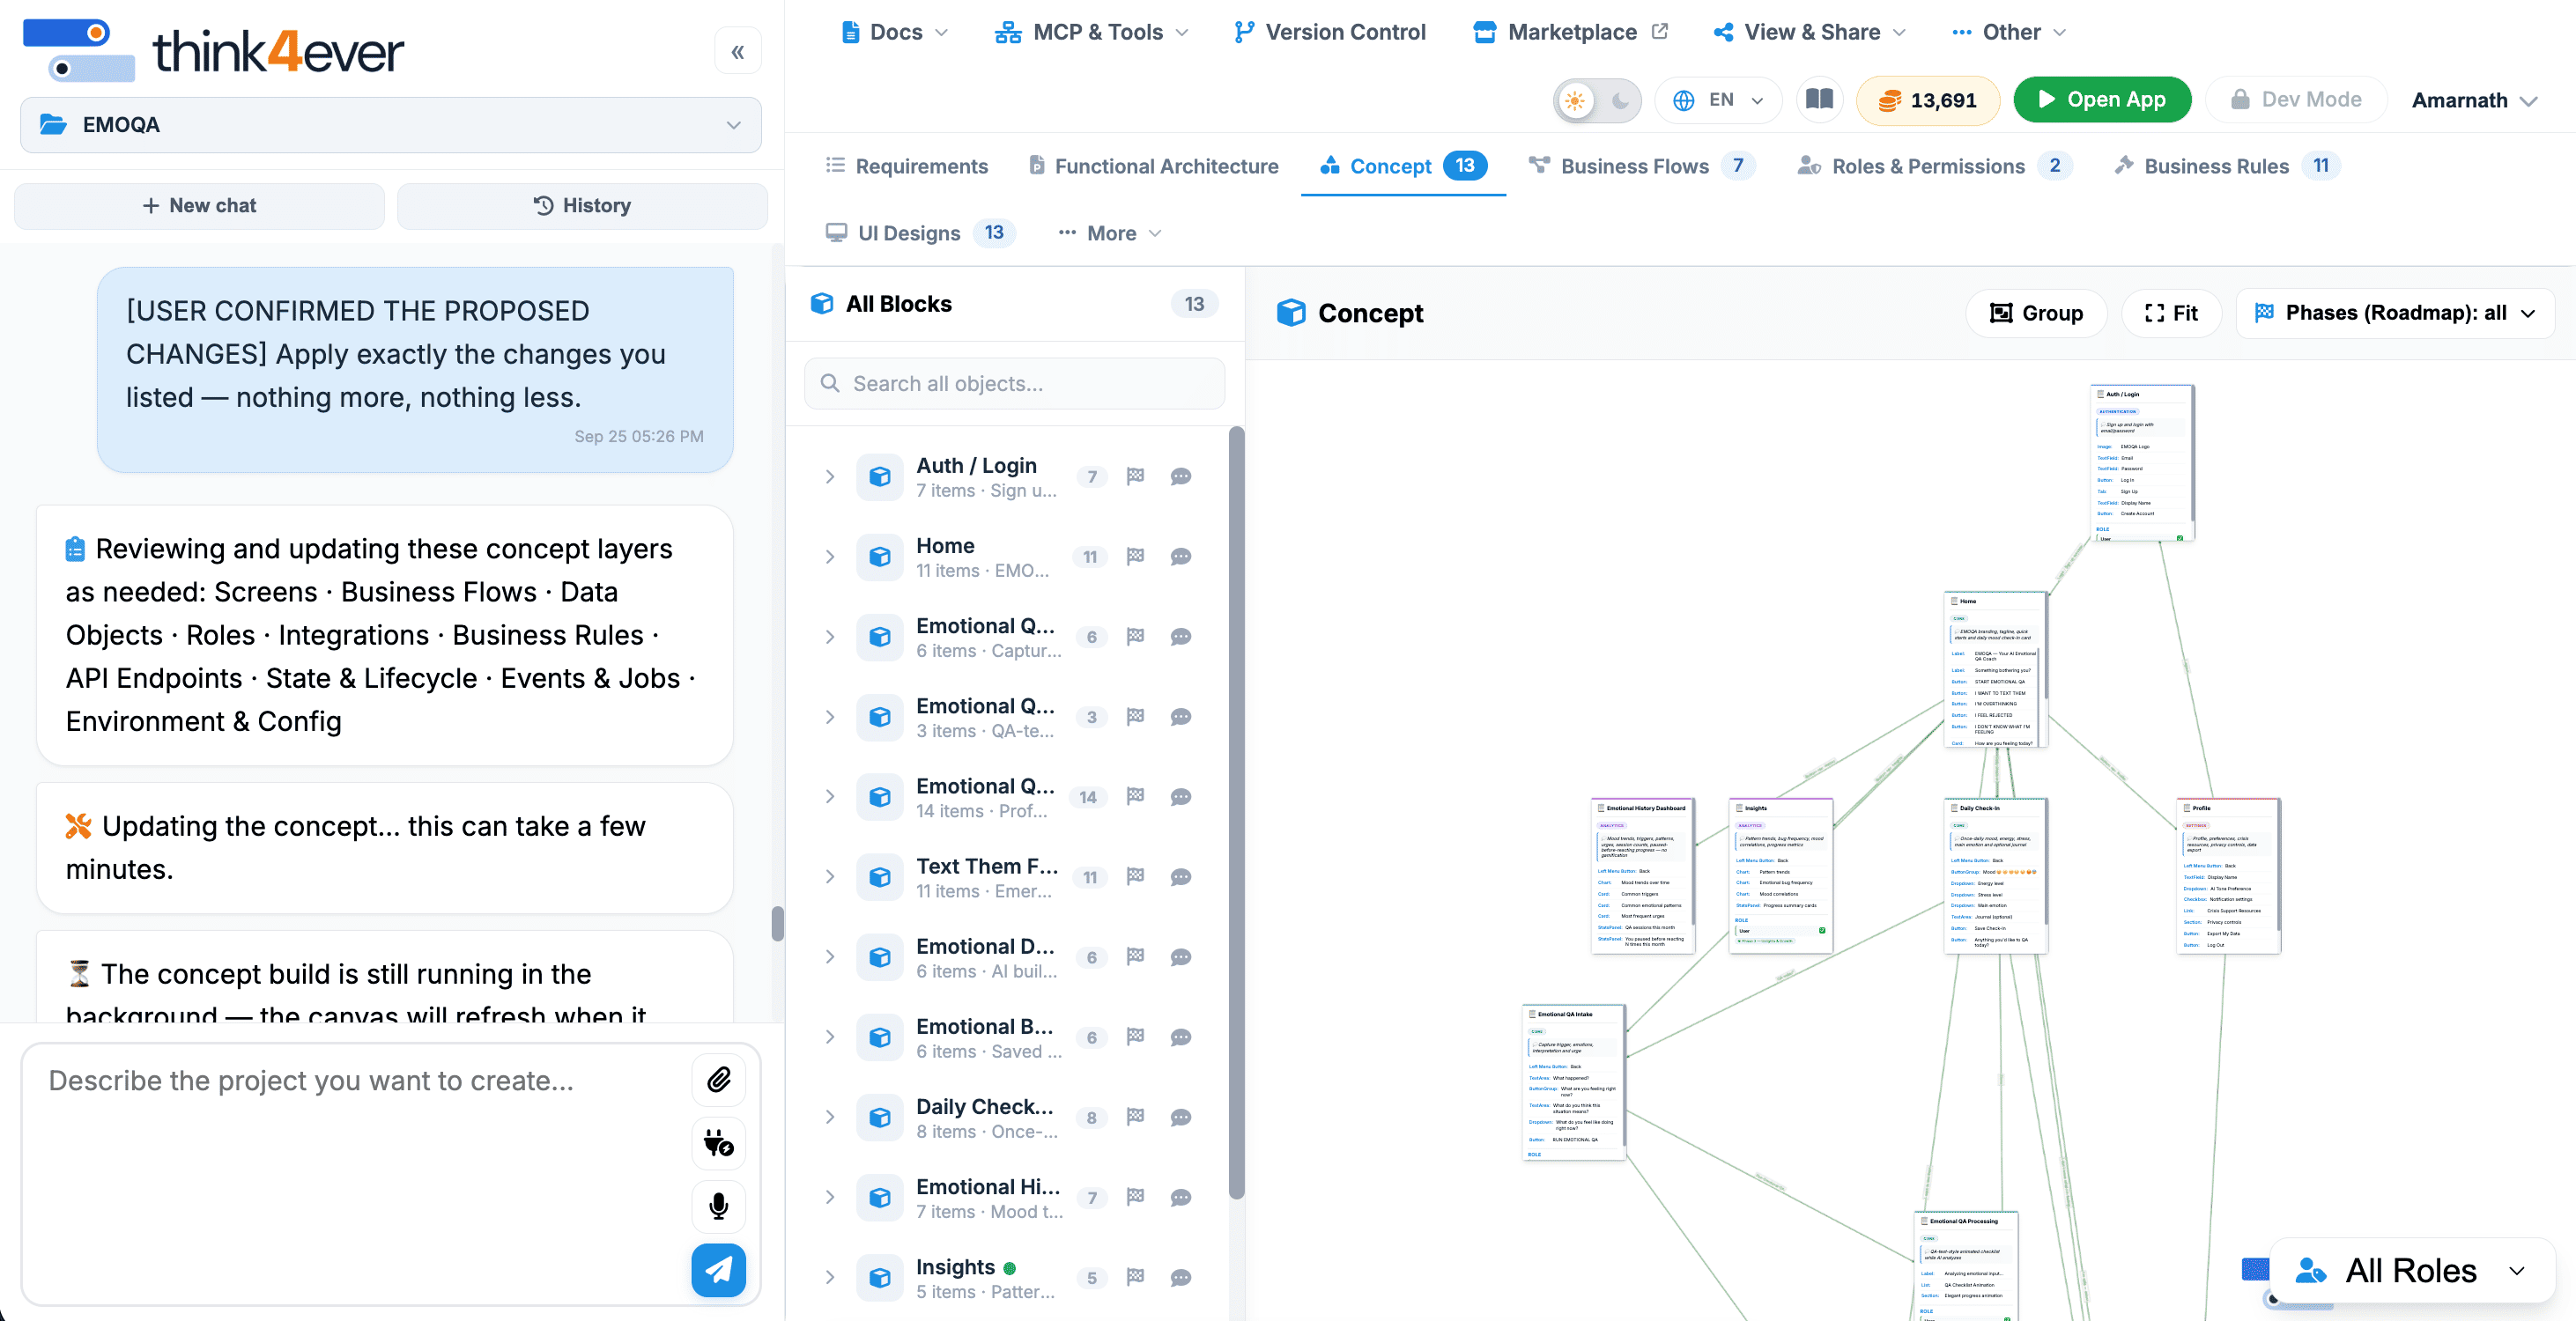Expand the Insights block row

tap(829, 1277)
